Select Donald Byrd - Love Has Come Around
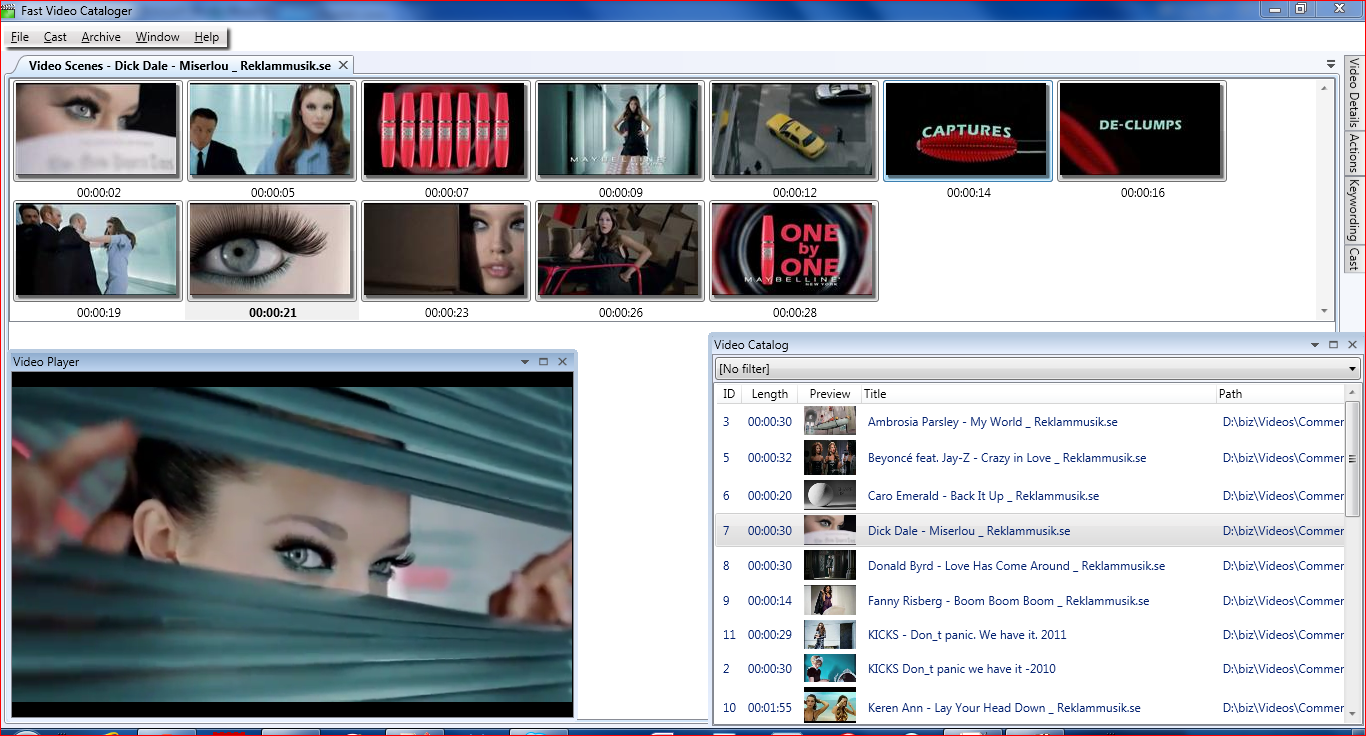 click(1030, 566)
